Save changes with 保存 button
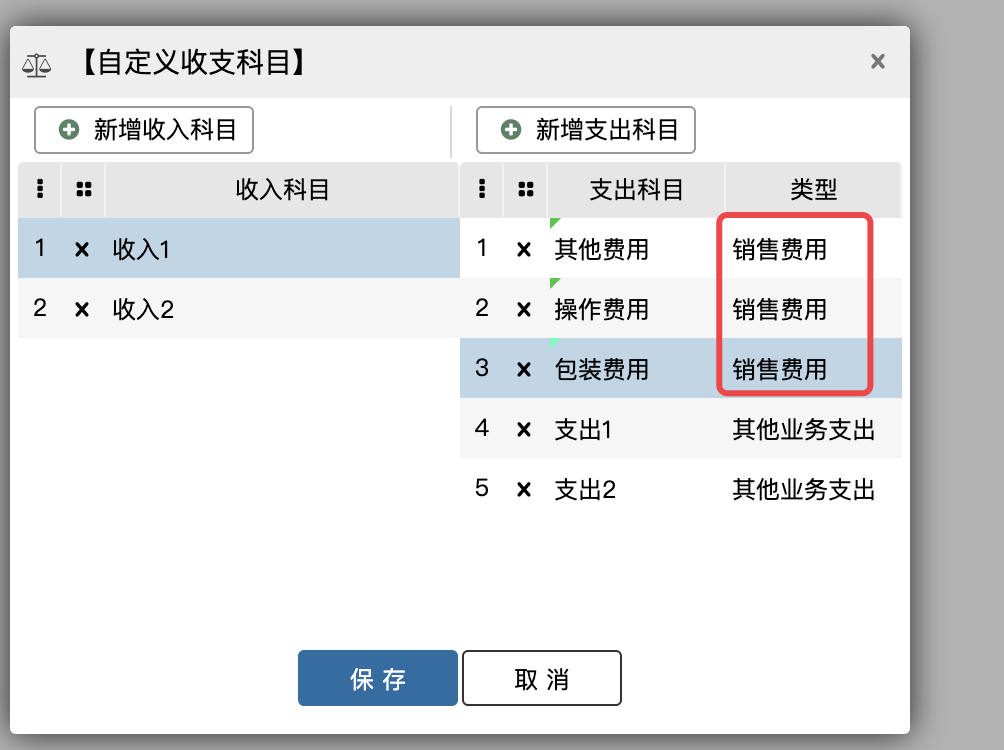Image resolution: width=1004 pixels, height=750 pixels. tap(378, 679)
